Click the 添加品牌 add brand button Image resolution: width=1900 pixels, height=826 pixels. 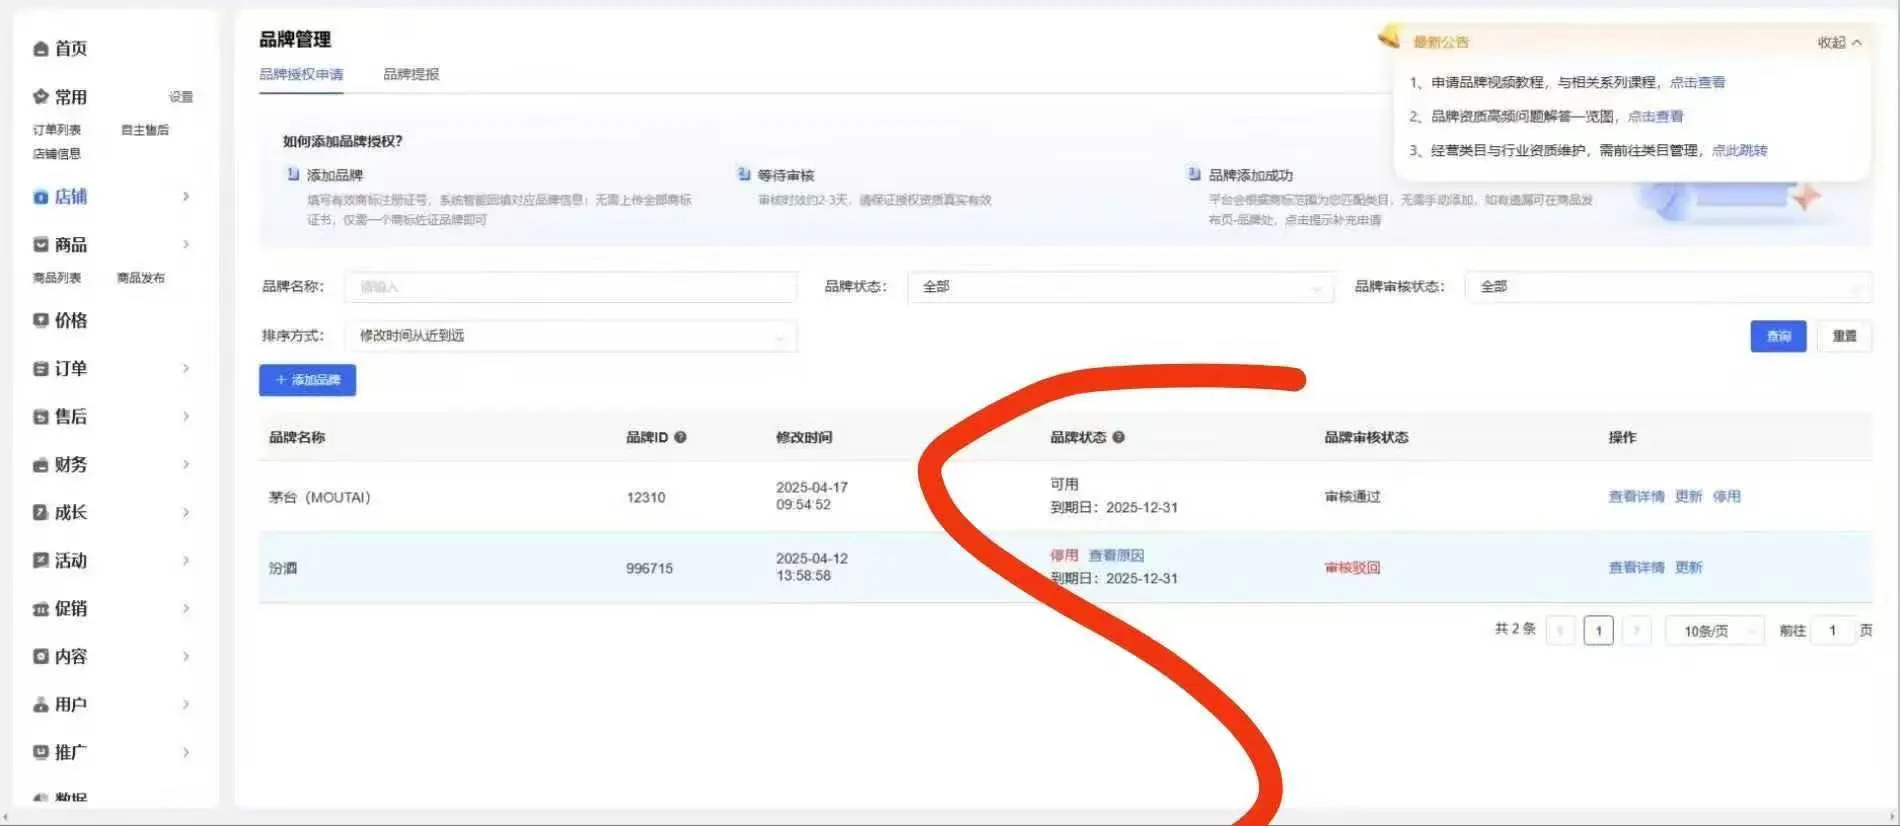click(x=307, y=380)
